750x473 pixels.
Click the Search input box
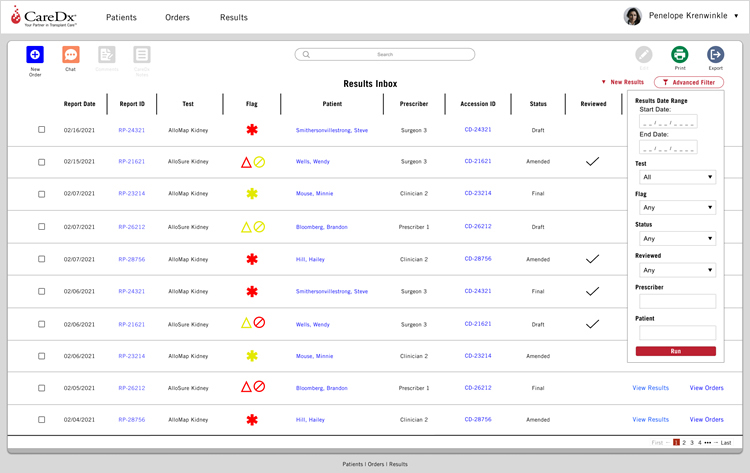(385, 55)
